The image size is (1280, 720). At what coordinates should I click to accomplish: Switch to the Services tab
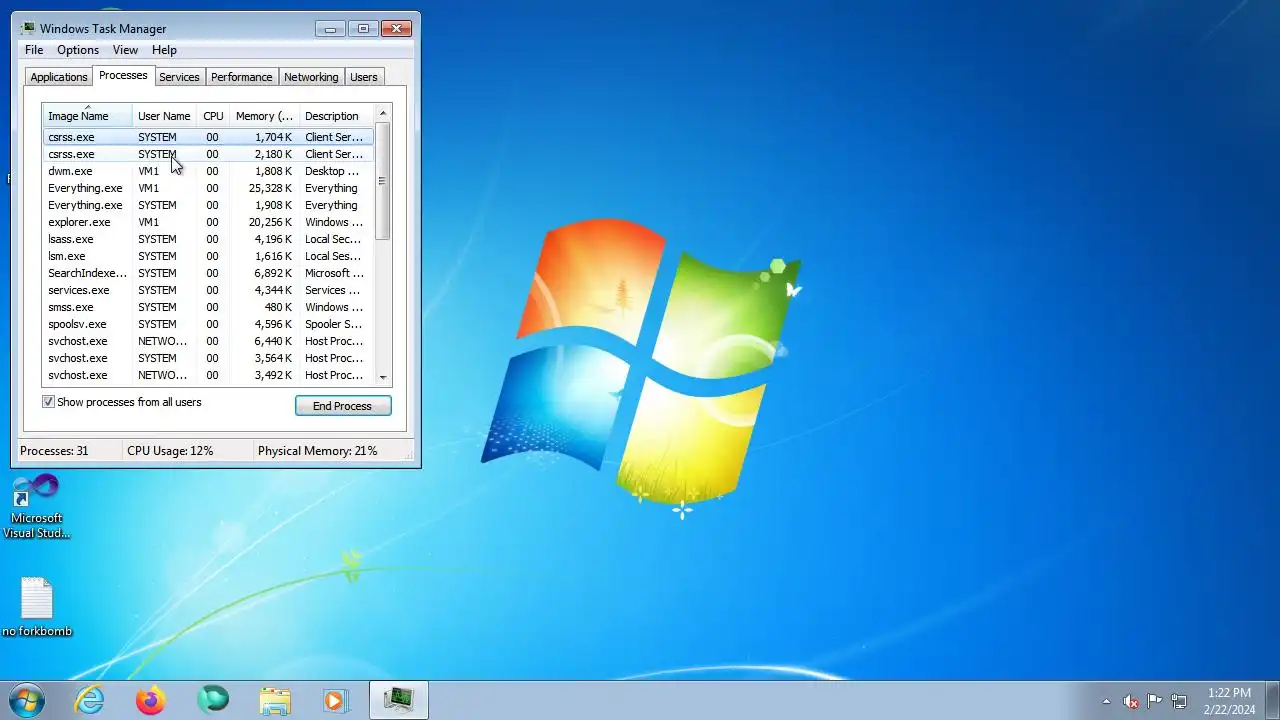[179, 77]
